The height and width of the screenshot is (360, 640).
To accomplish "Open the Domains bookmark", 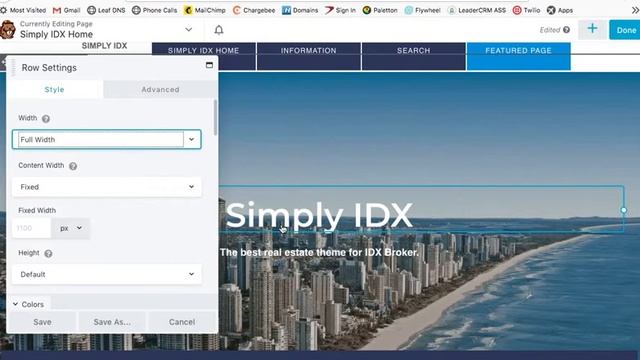I will pyautogui.click(x=300, y=10).
